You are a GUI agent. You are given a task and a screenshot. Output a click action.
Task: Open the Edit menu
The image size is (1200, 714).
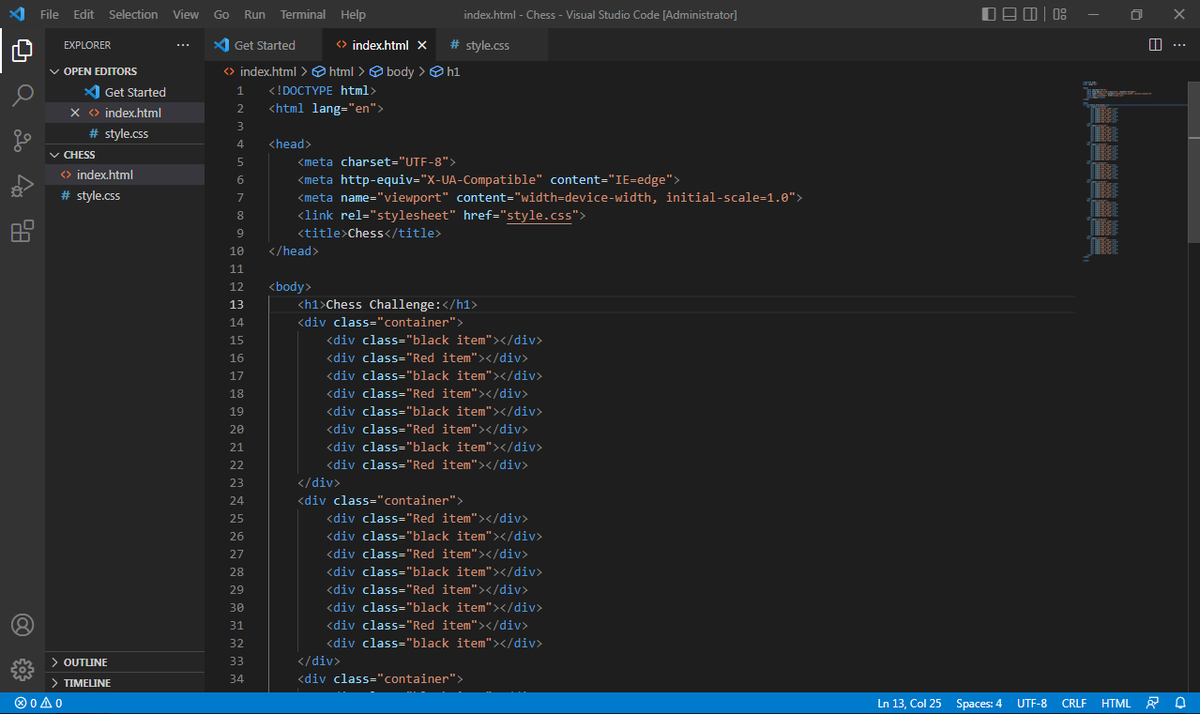click(84, 14)
